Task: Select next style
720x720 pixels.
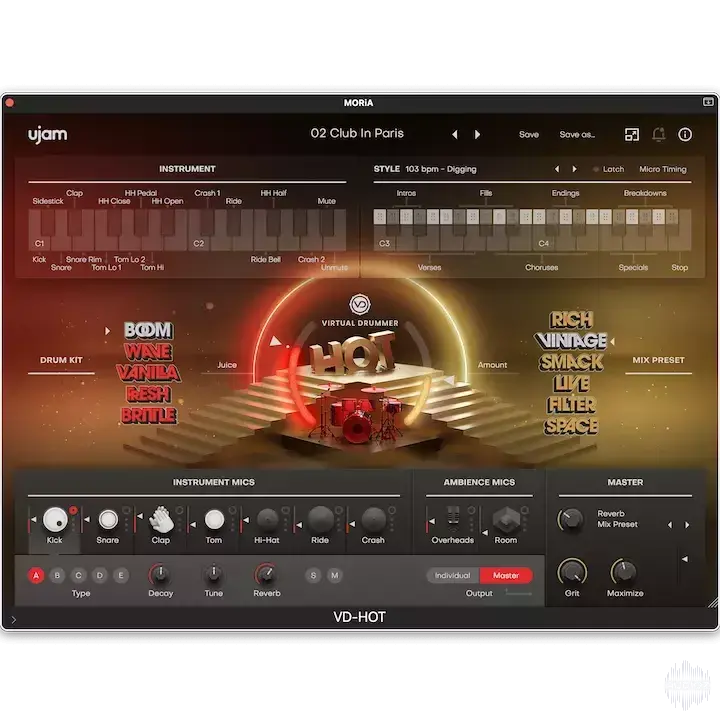Action: pos(574,169)
